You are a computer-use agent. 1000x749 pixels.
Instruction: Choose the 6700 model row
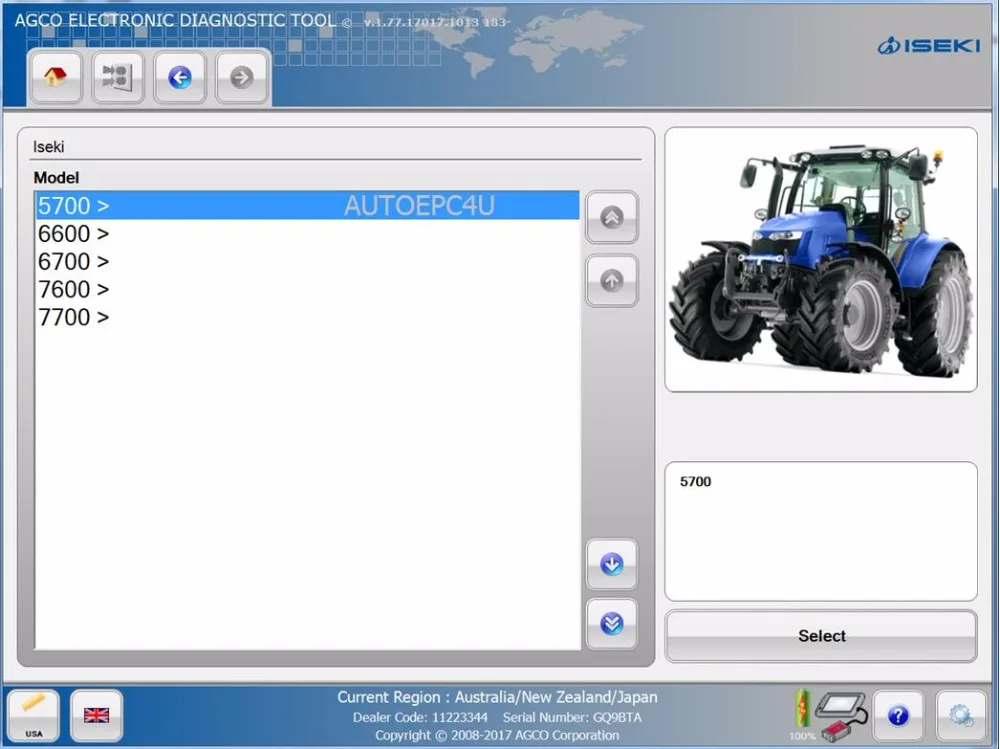pyautogui.click(x=307, y=262)
